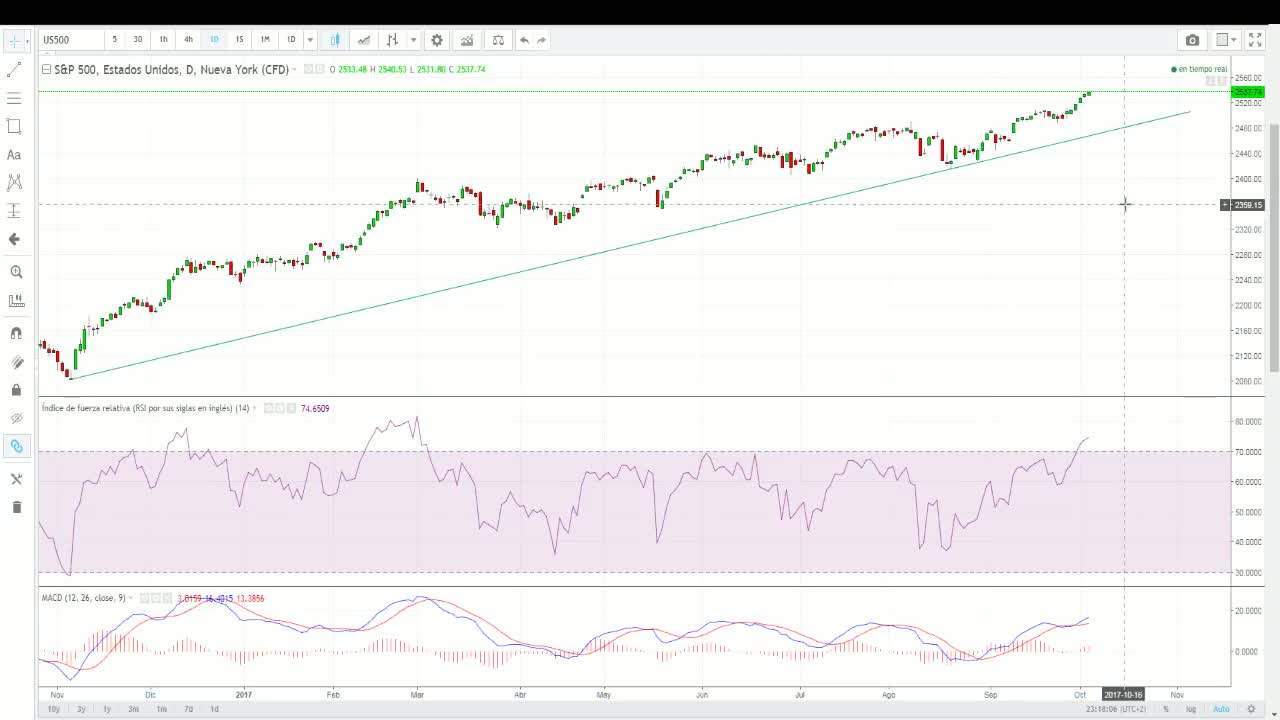Undo the last chart action
This screenshot has height=720, width=1280.
tap(524, 40)
